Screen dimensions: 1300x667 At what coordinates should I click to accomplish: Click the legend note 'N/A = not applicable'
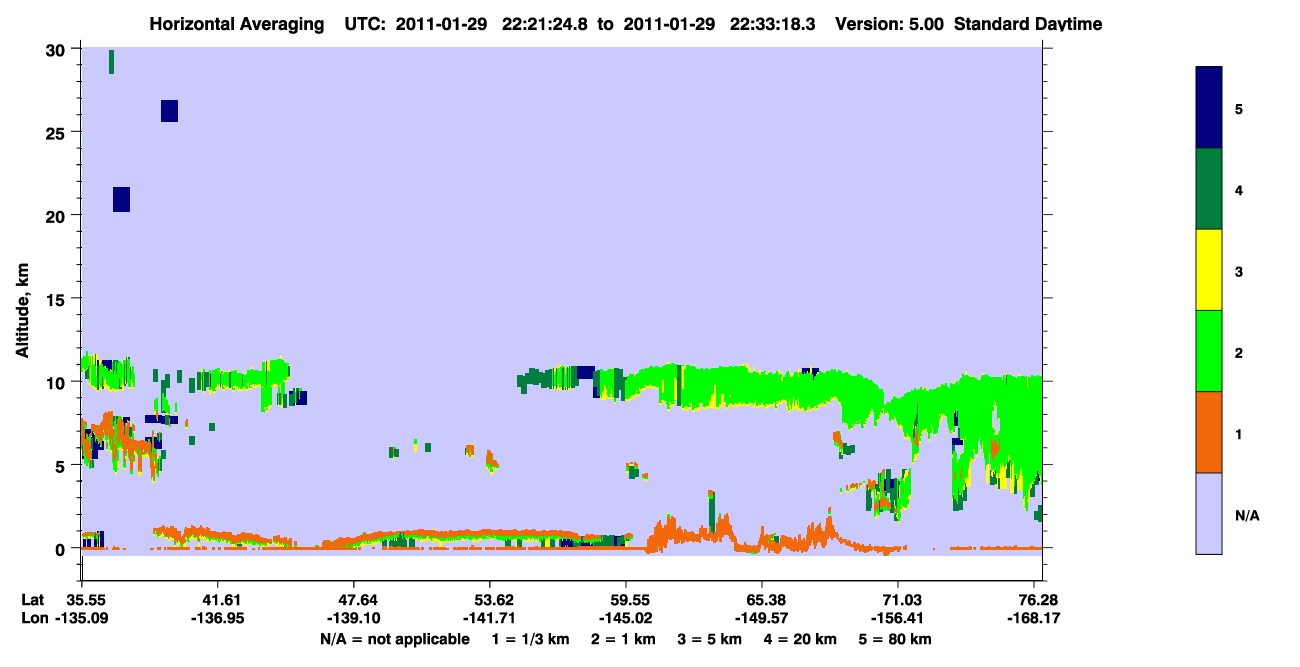coord(394,639)
